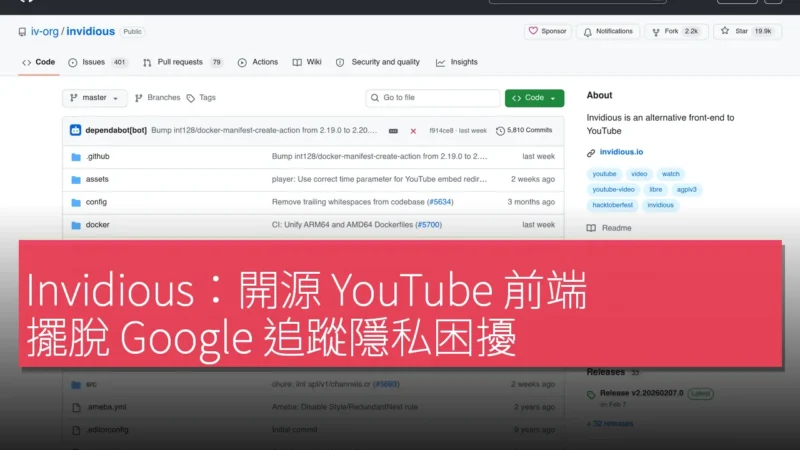Open the config folder

pyautogui.click(x=96, y=202)
